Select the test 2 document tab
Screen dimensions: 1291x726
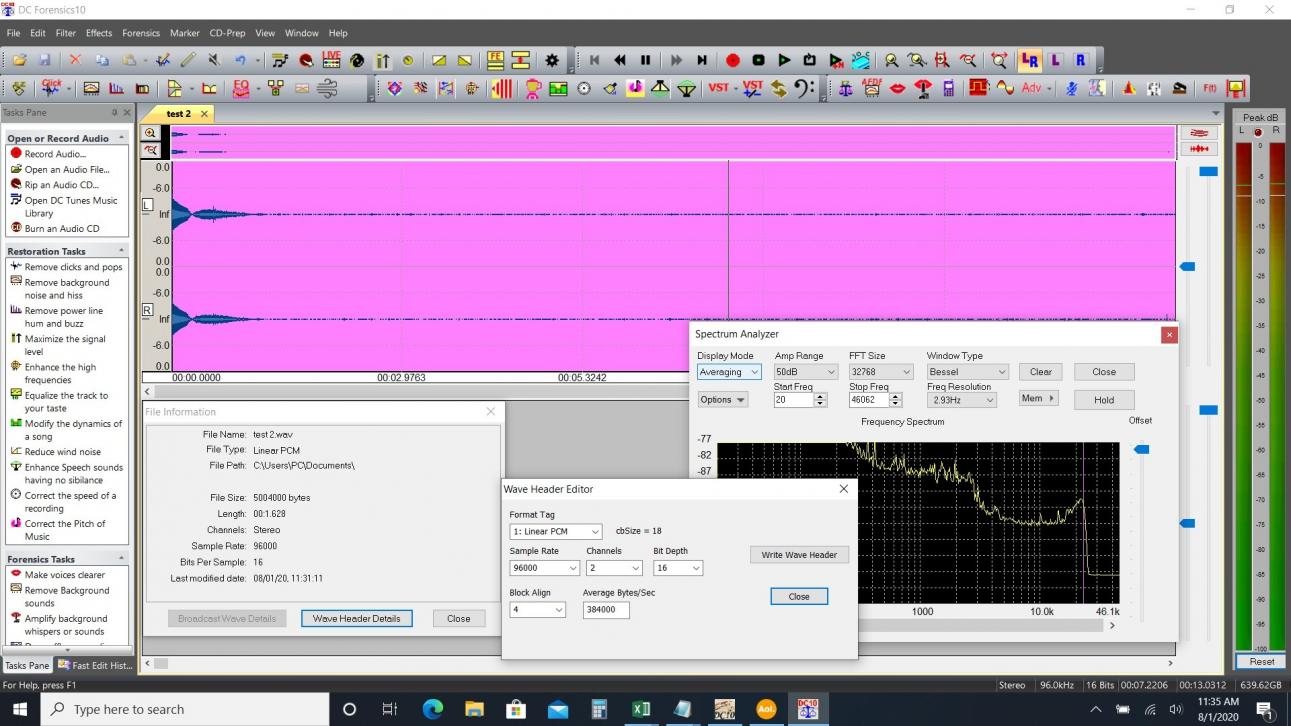179,114
